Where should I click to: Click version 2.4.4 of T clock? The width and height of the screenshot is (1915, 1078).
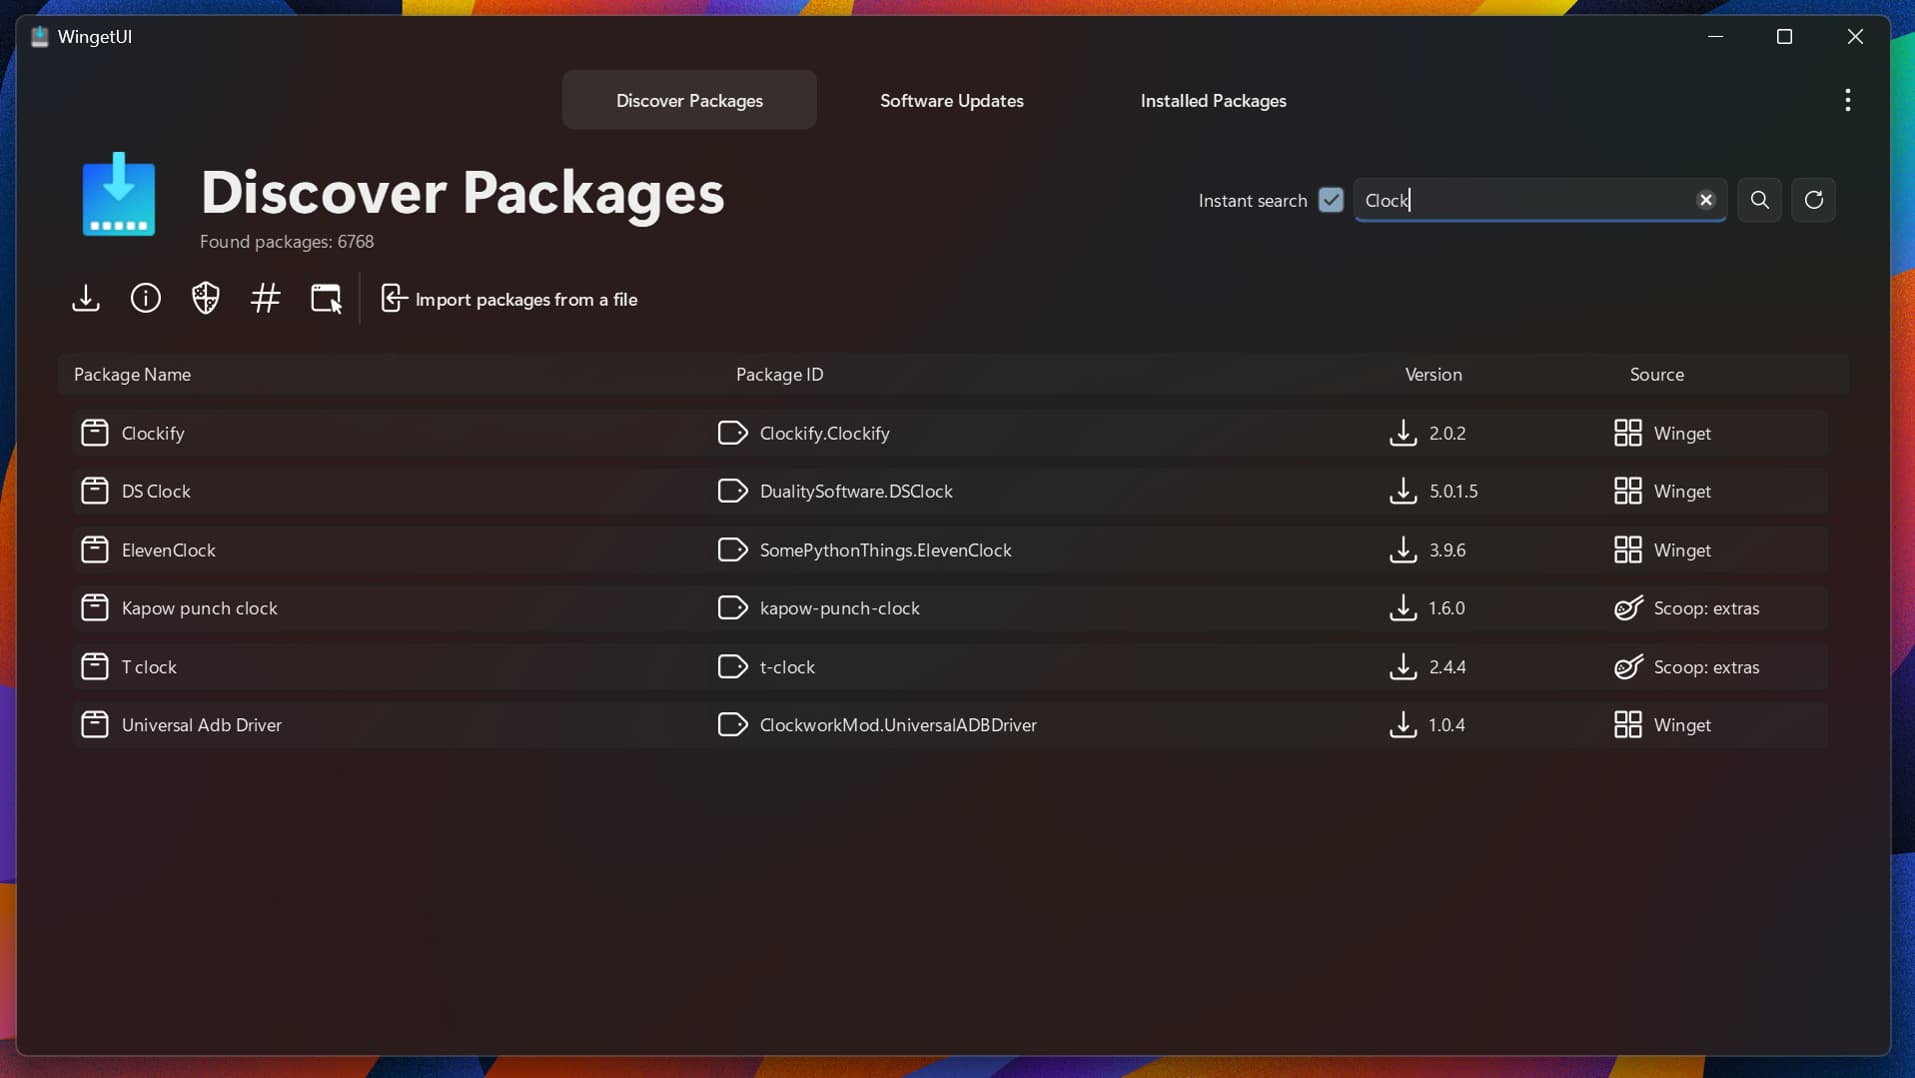pos(1447,667)
